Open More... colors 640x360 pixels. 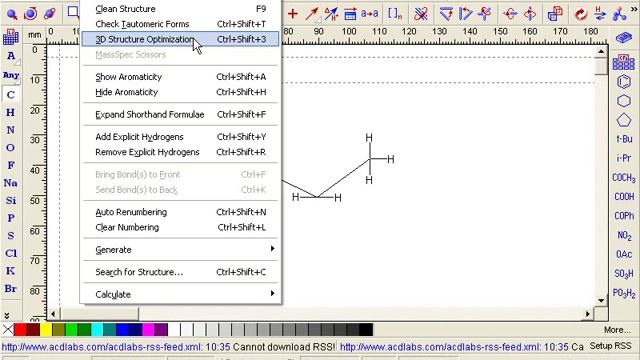coord(617,330)
